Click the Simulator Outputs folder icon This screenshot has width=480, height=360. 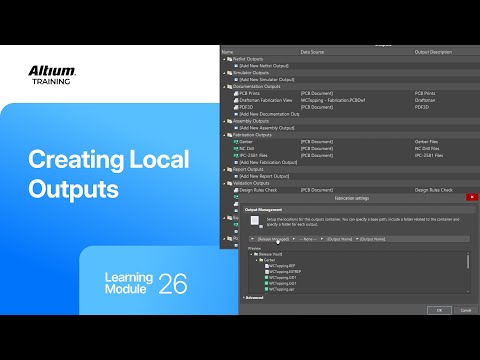(x=229, y=73)
